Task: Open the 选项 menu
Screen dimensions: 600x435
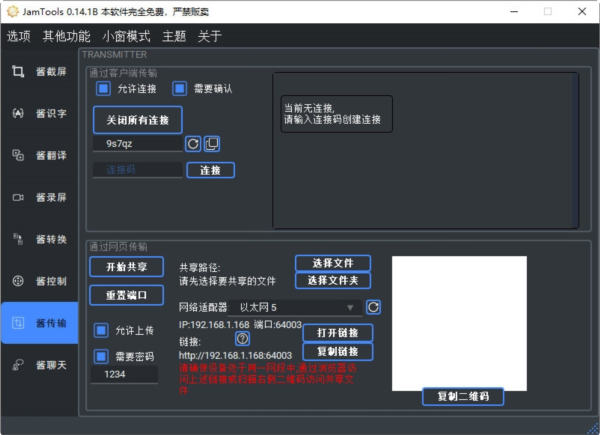Action: 18,36
